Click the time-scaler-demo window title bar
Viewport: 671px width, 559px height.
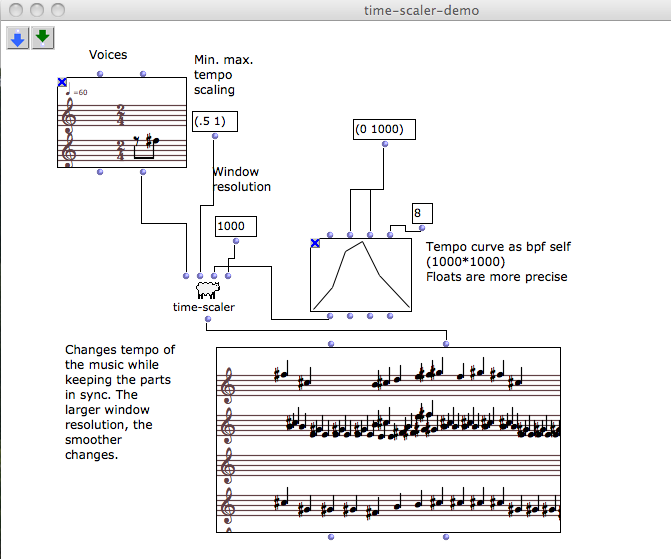pyautogui.click(x=419, y=10)
